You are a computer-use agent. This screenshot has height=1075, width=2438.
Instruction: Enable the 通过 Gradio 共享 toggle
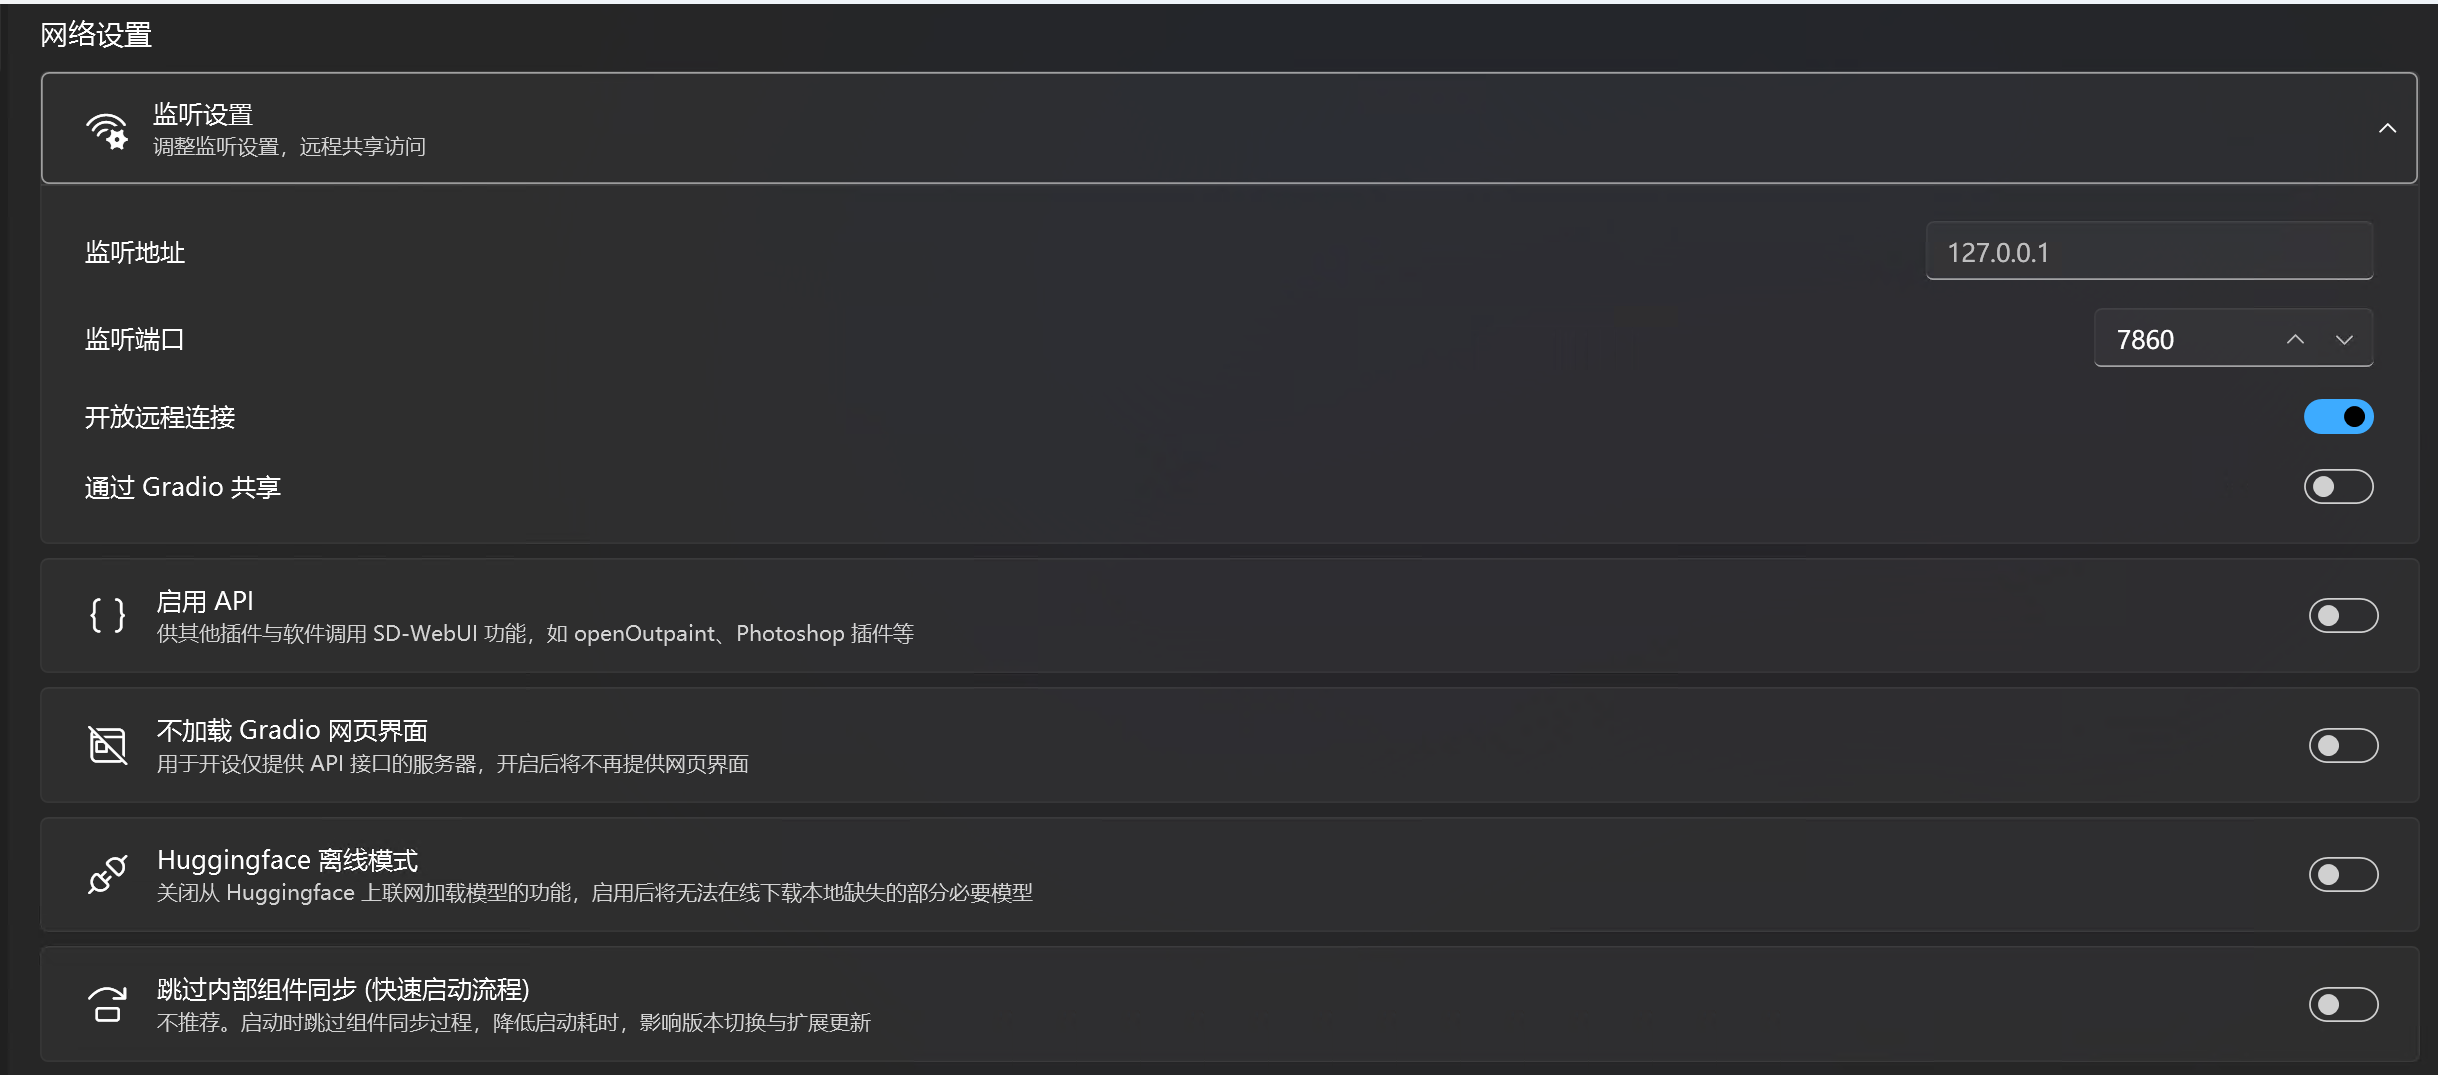(x=2337, y=487)
